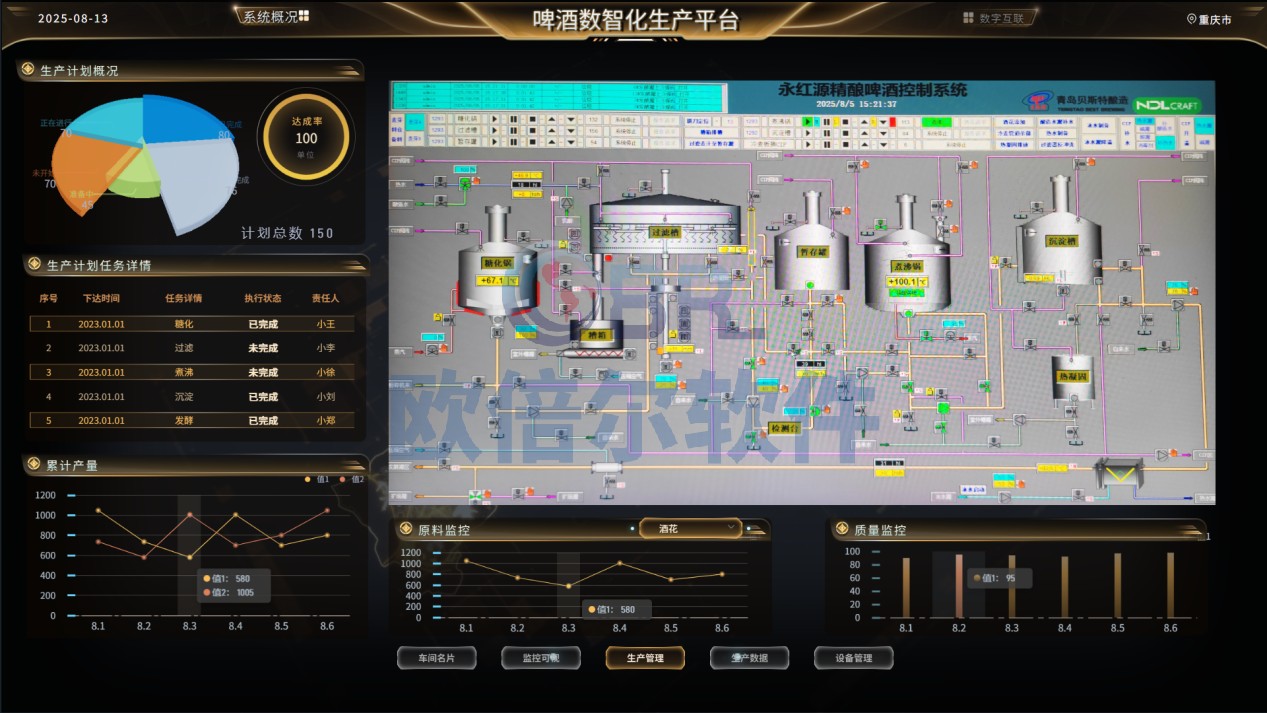Click the 生产计划概况 panel header icon
Viewport: 1267px width, 713px height.
pos(27,70)
